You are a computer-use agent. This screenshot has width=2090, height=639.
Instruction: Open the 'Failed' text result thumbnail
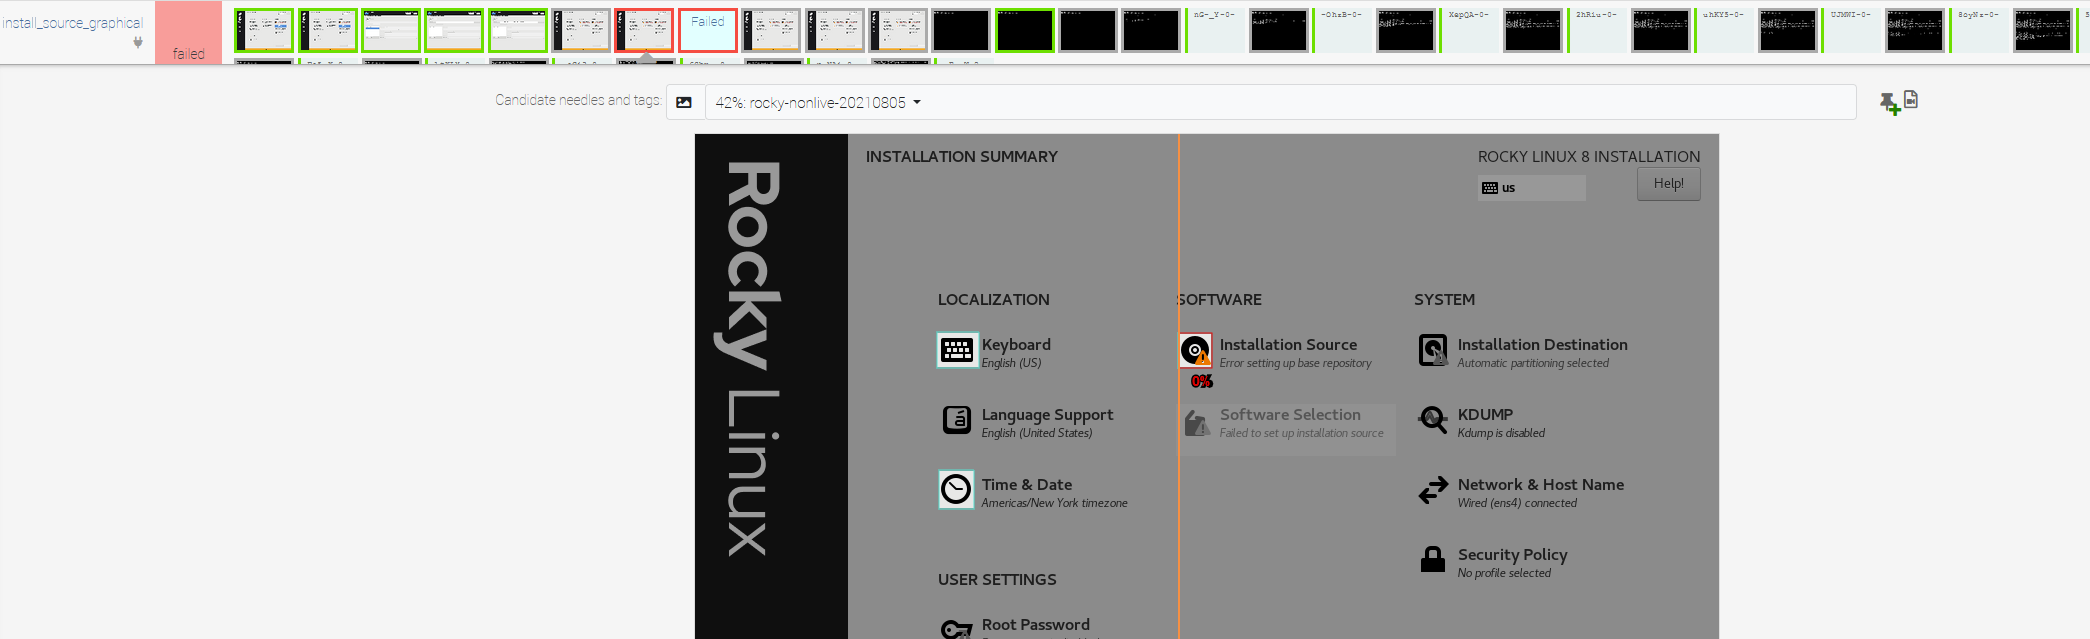[x=708, y=30]
